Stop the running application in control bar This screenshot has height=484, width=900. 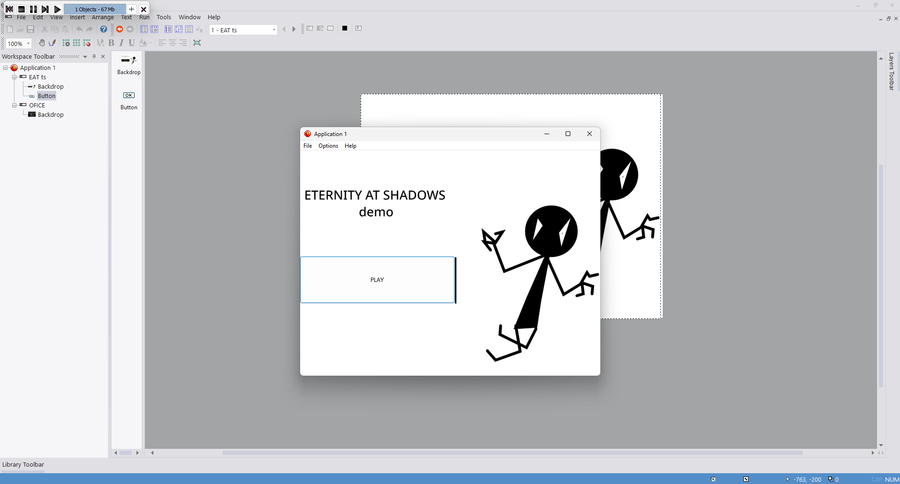pos(21,9)
